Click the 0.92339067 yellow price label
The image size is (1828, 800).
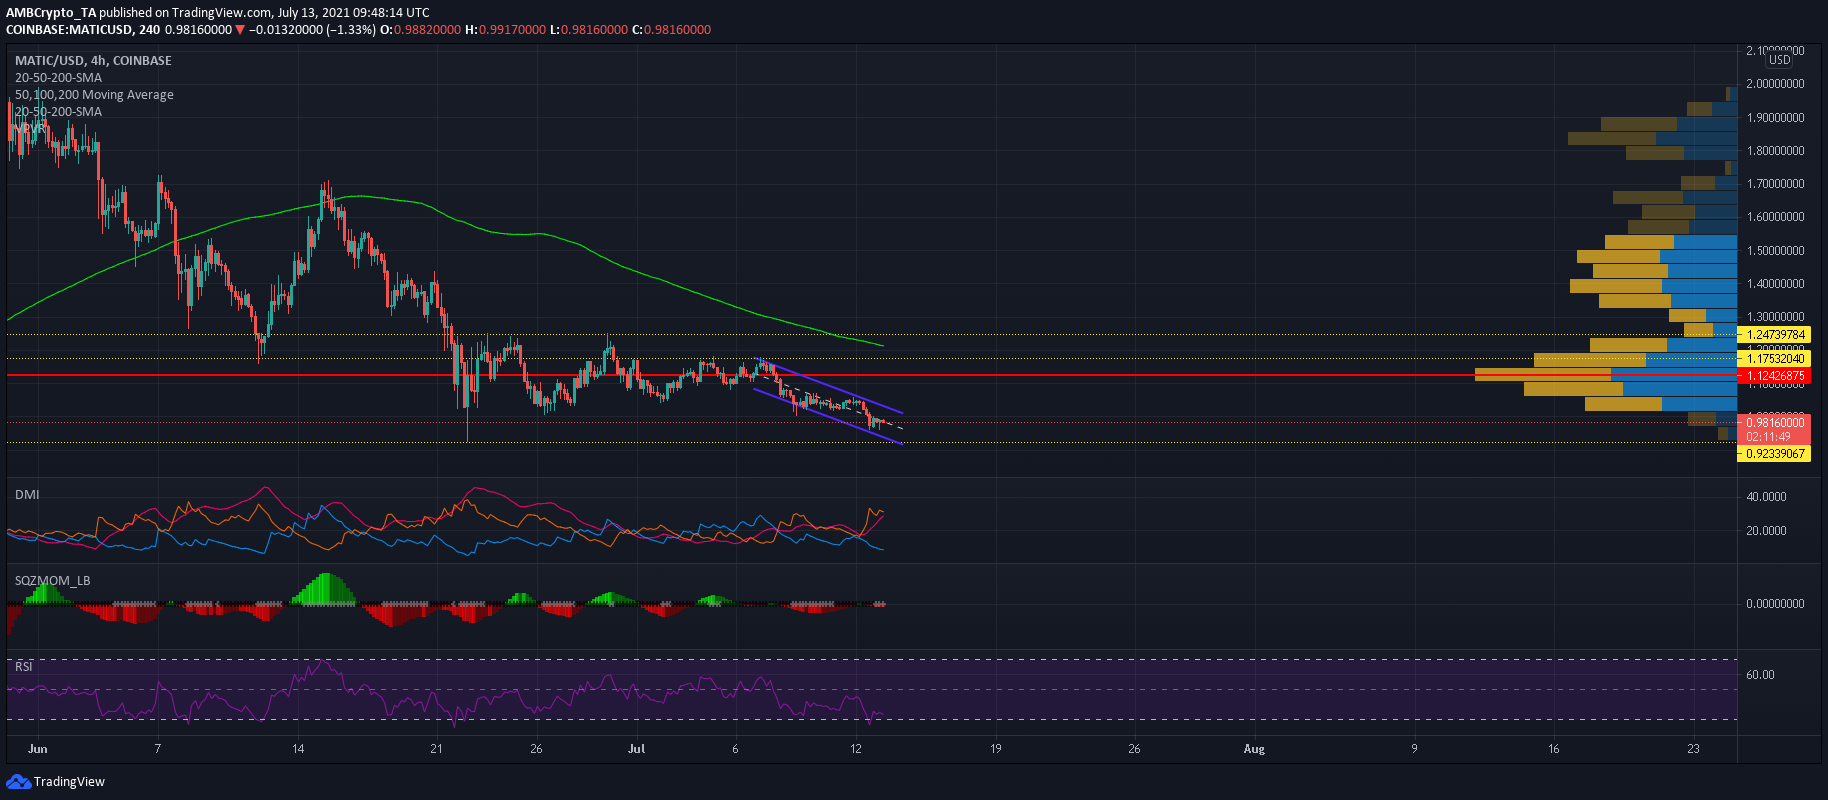(x=1775, y=454)
